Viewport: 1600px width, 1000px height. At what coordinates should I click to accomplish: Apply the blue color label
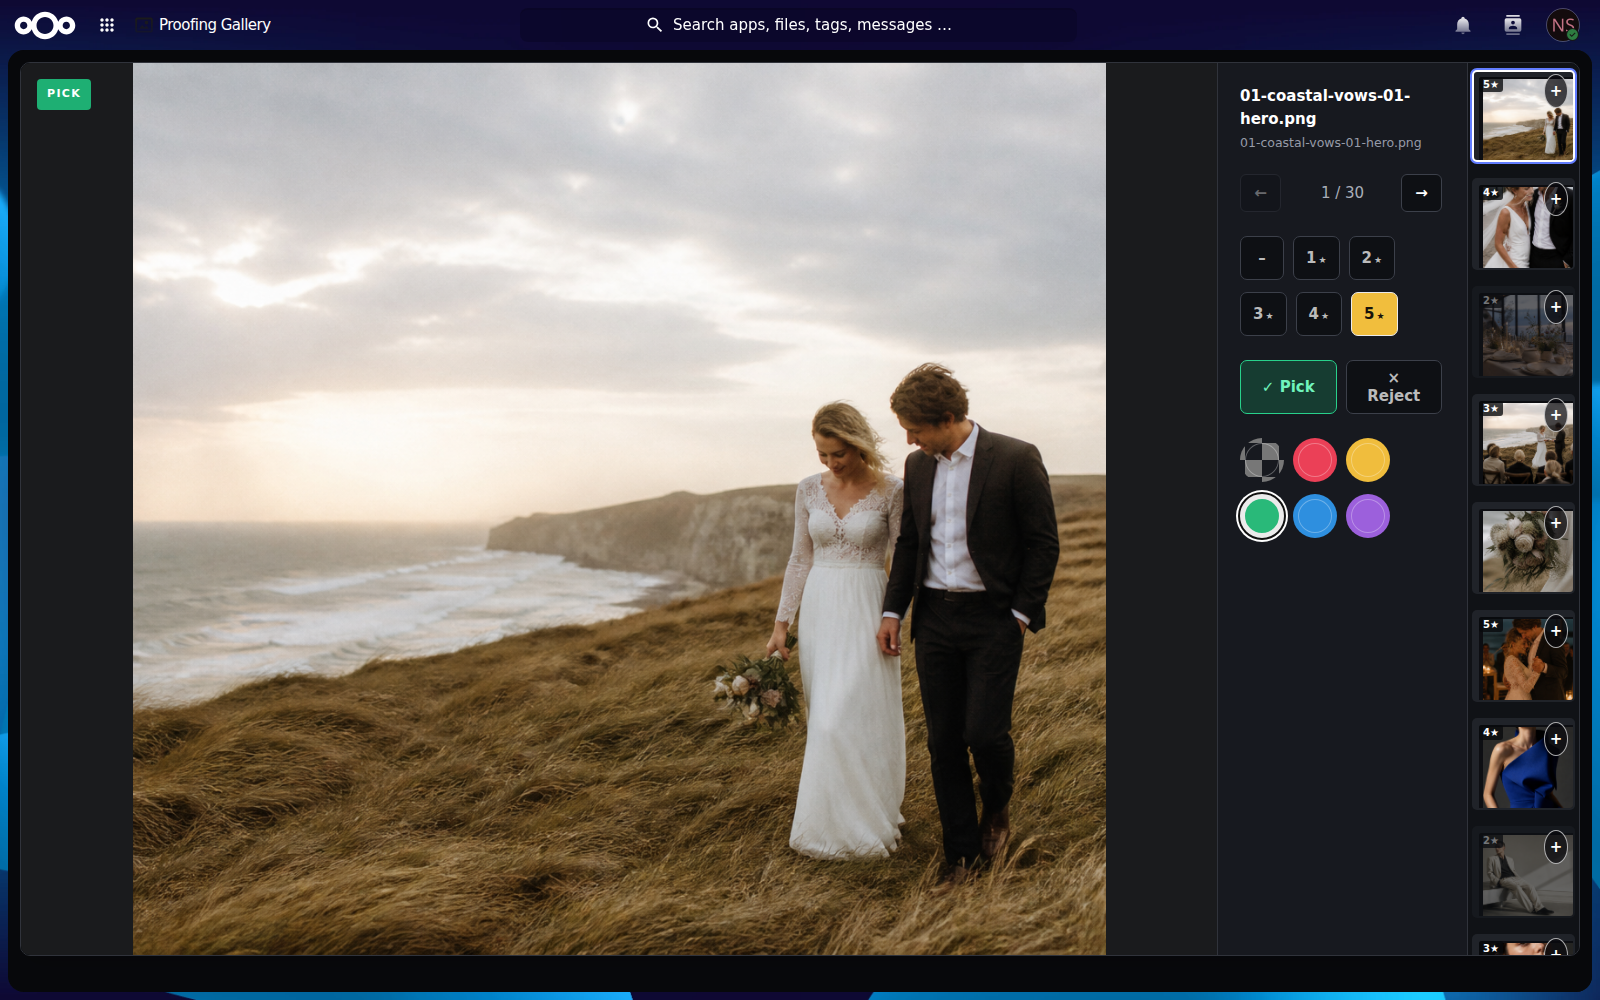[1315, 516]
